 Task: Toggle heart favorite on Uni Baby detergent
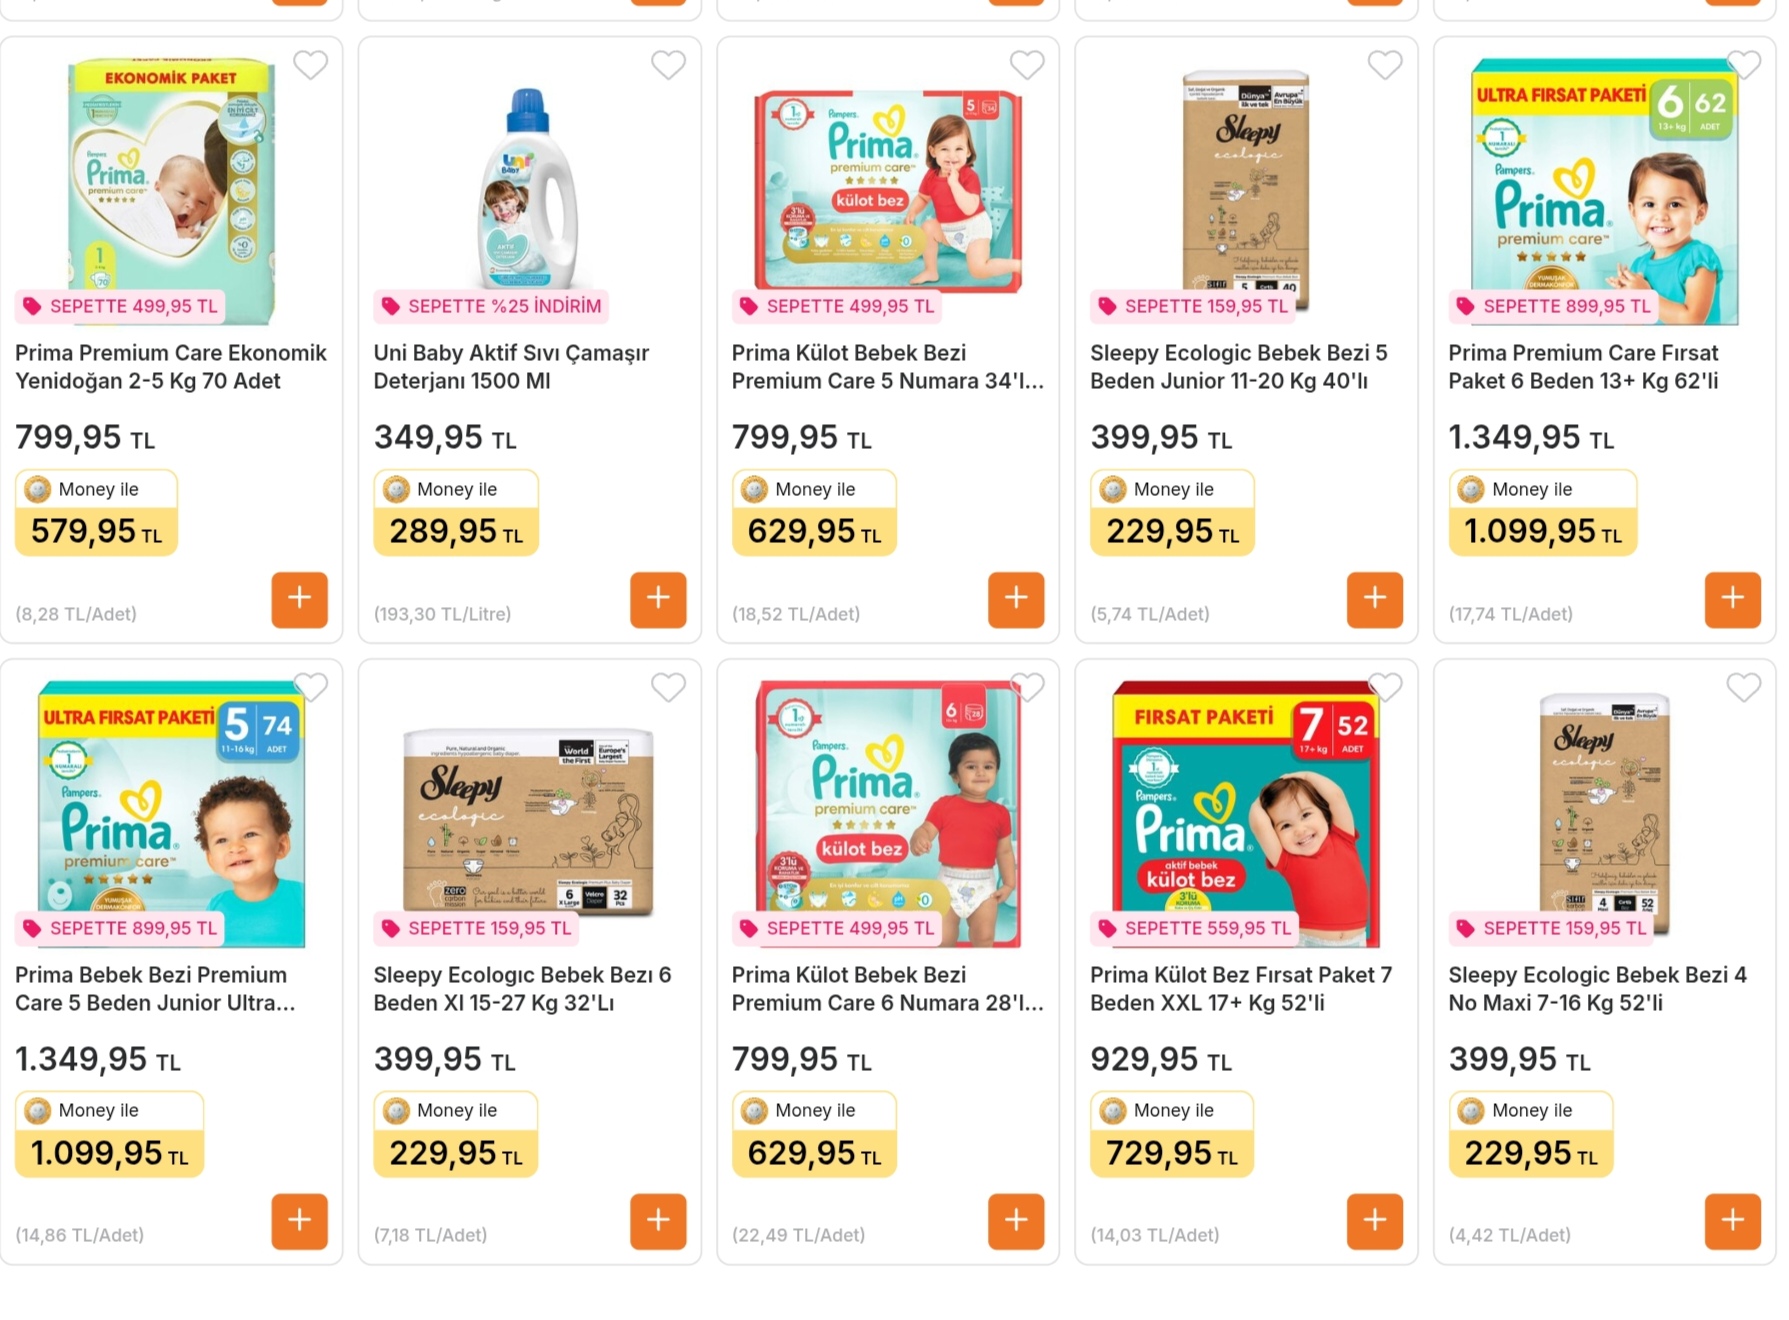(x=669, y=65)
